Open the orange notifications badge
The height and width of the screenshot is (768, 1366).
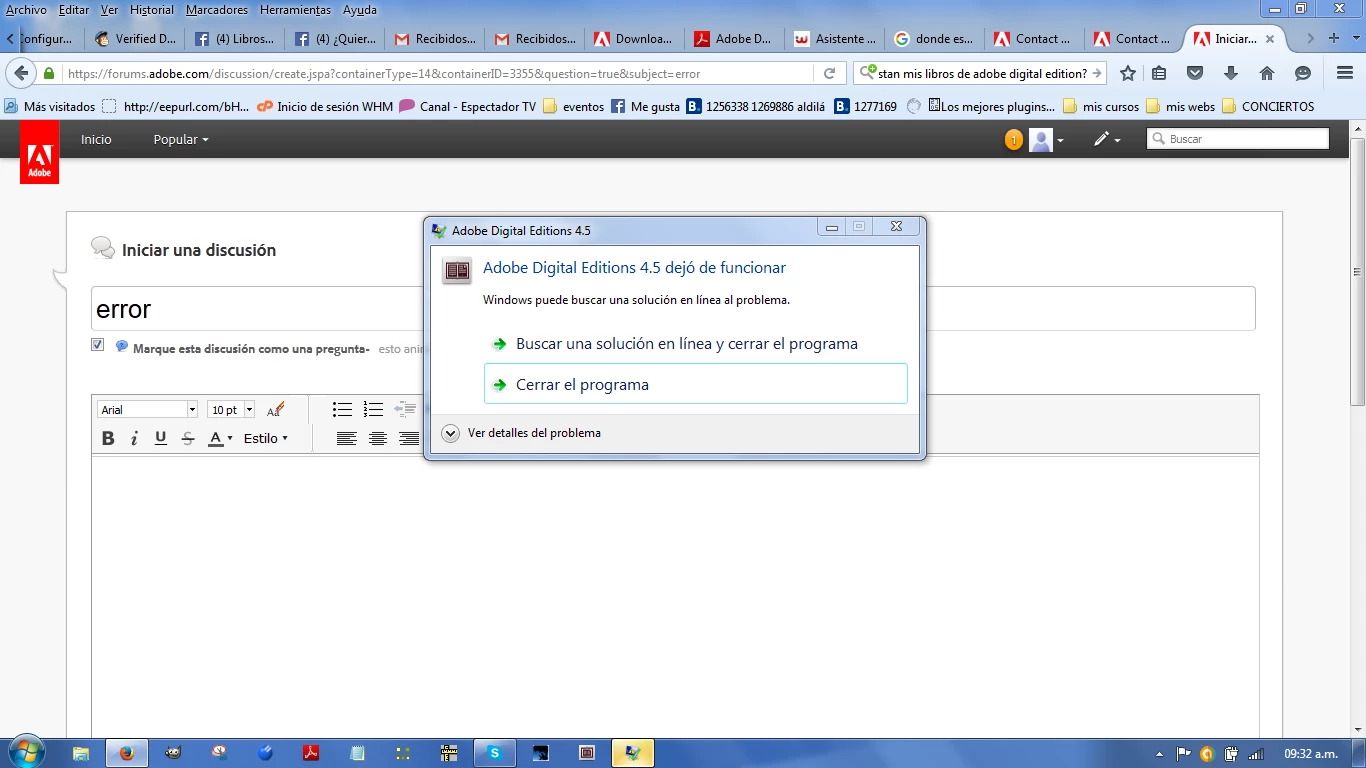(1014, 140)
